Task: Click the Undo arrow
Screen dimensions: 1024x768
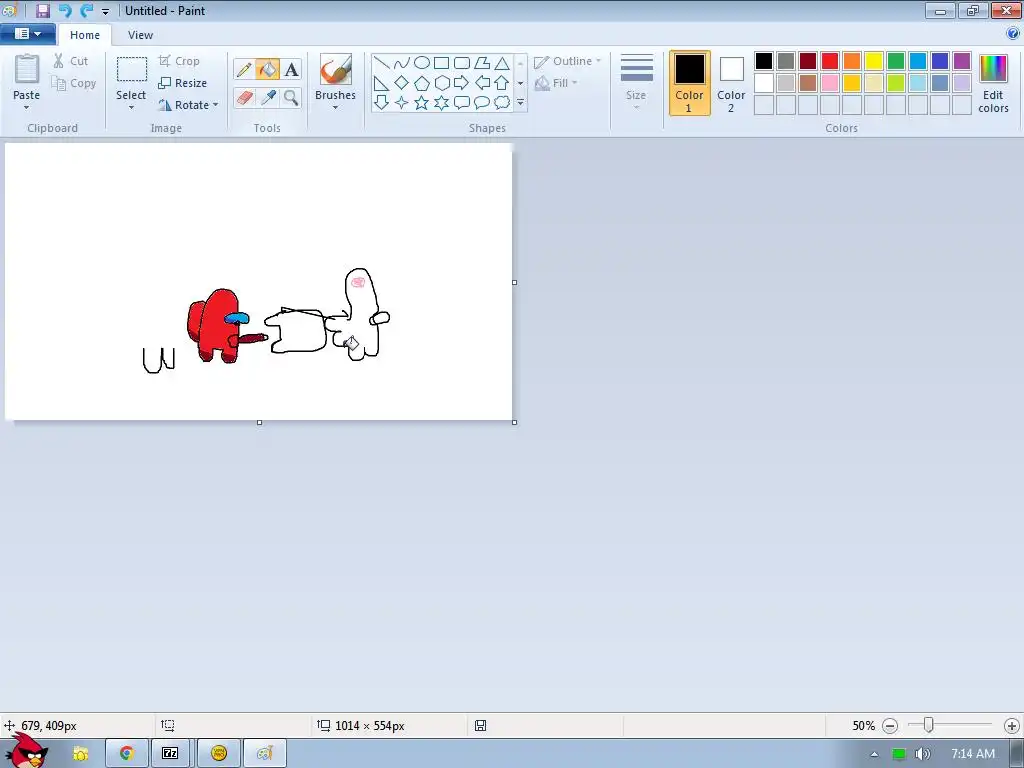Action: 65,10
